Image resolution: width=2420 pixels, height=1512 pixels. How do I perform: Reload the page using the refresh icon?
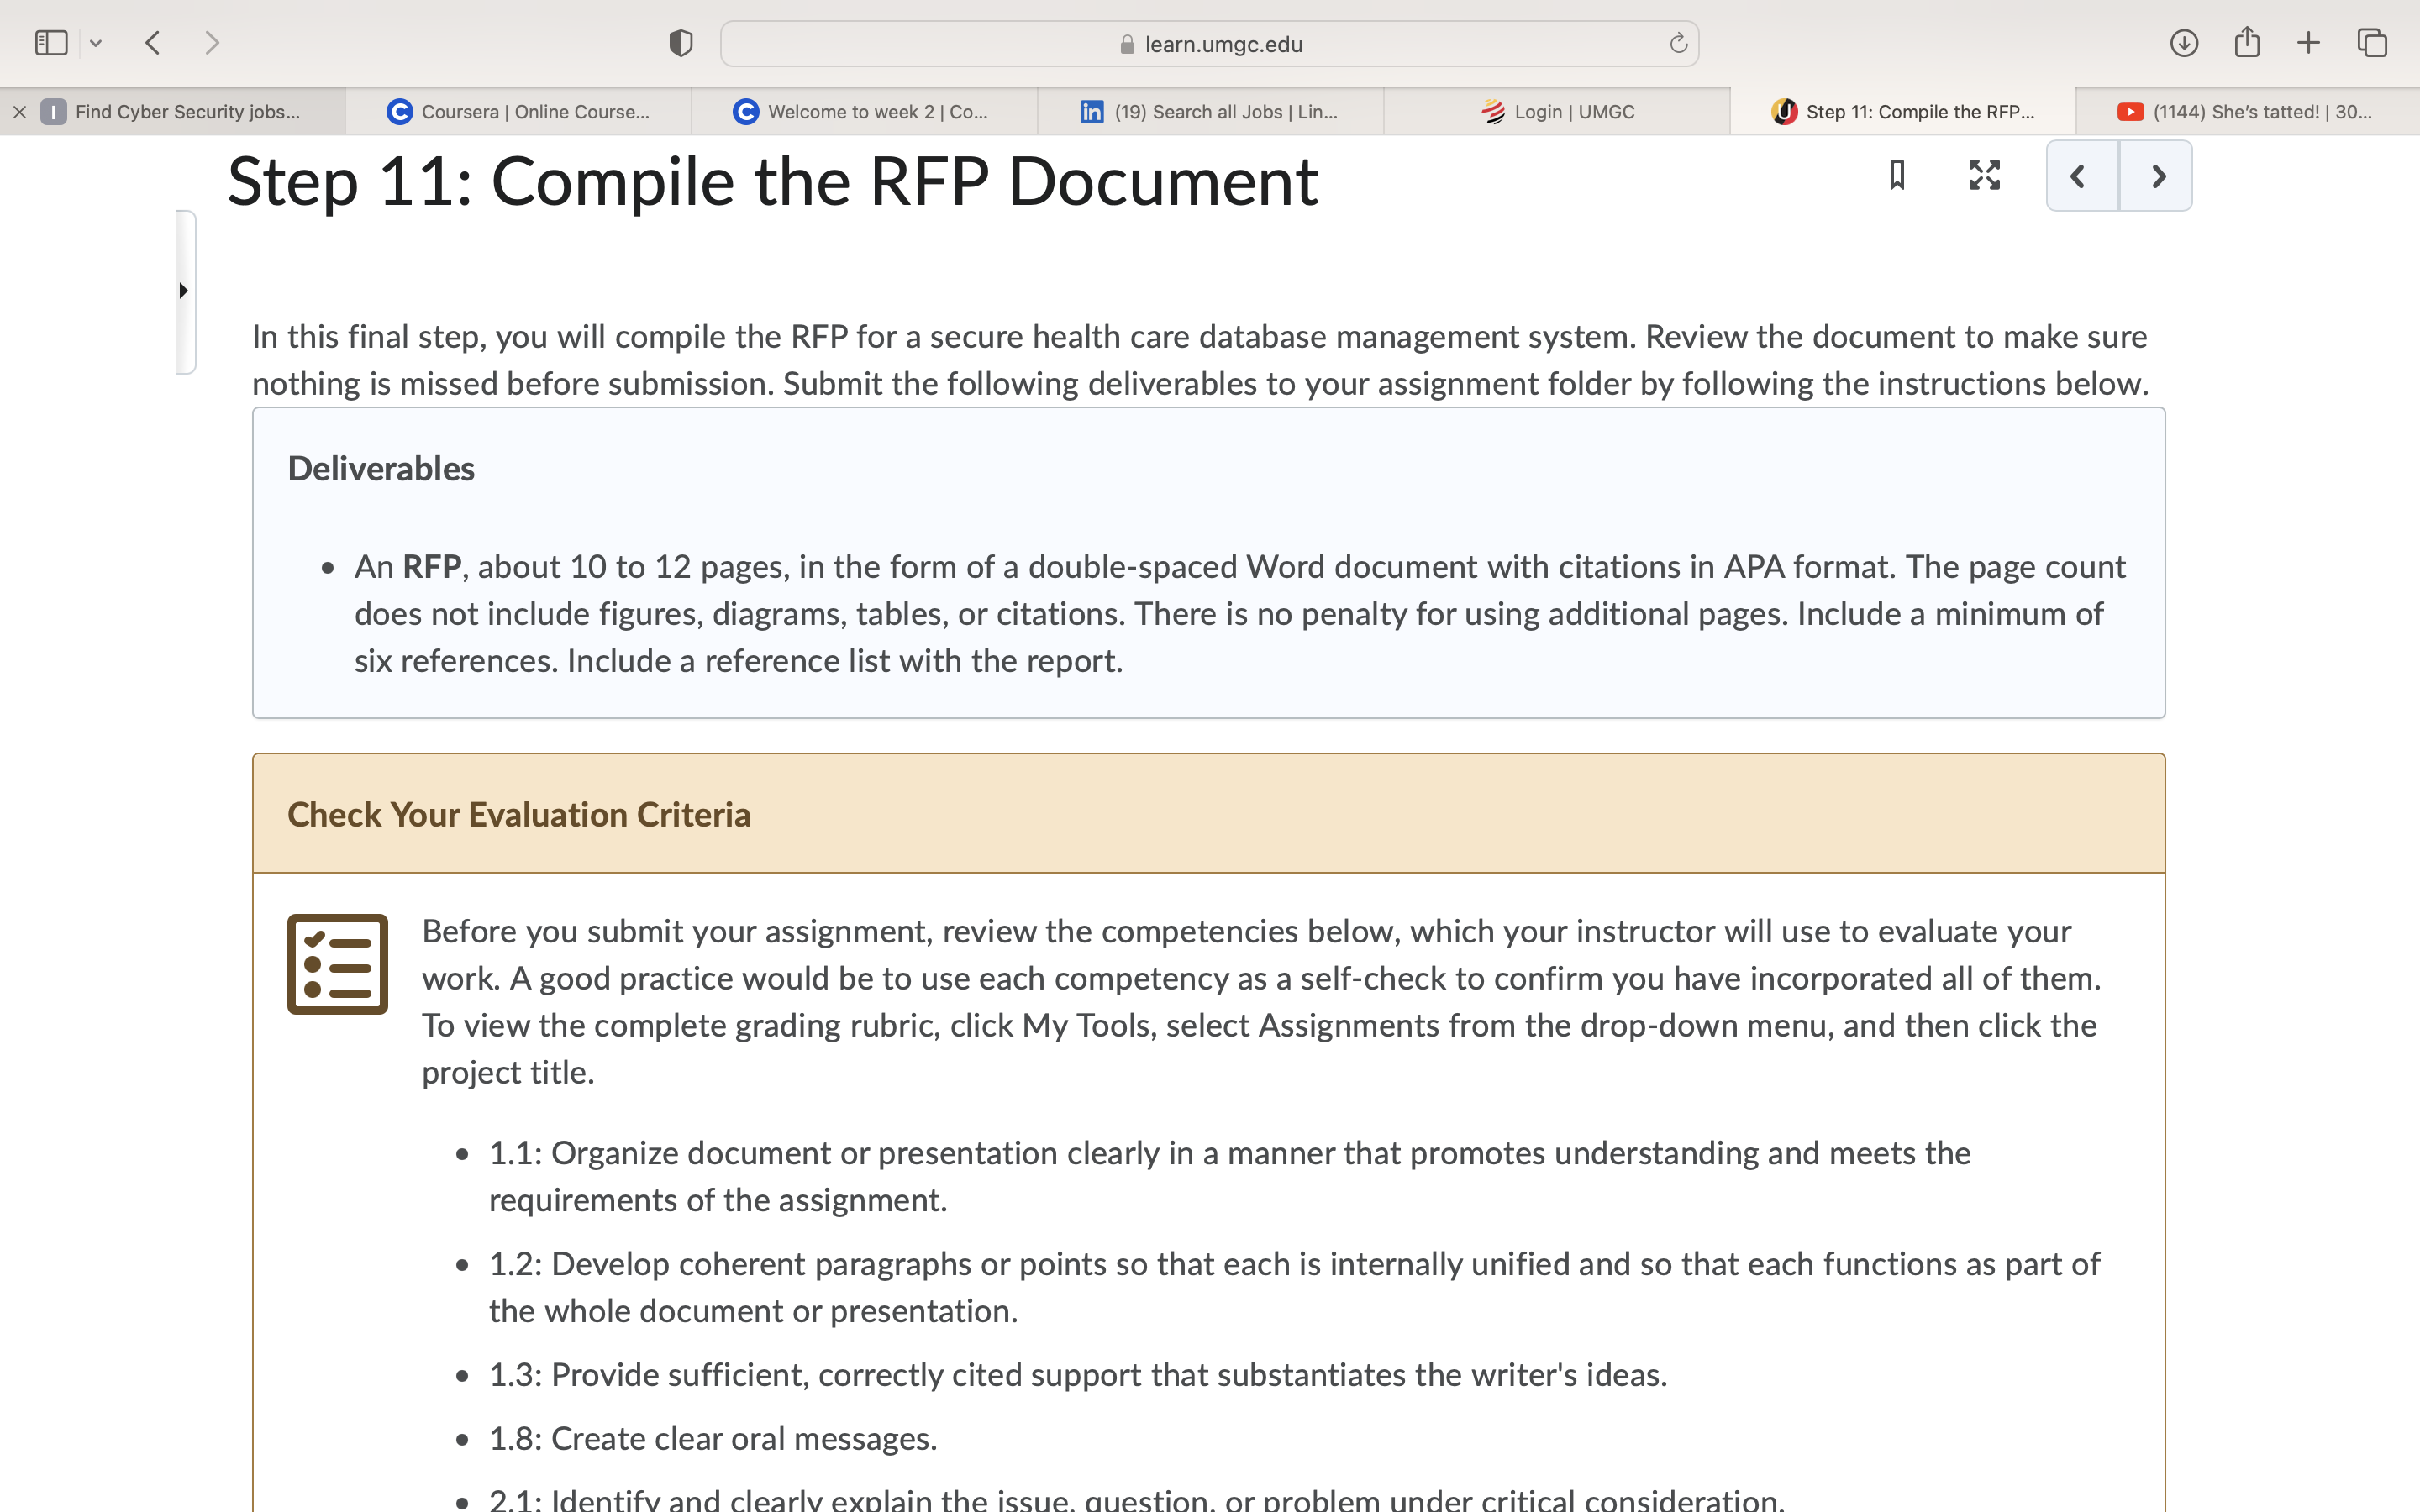[1678, 43]
